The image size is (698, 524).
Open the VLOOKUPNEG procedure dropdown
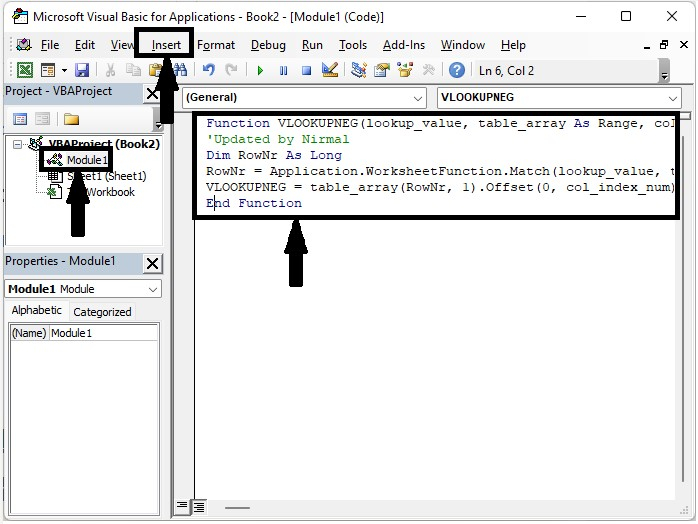(672, 98)
